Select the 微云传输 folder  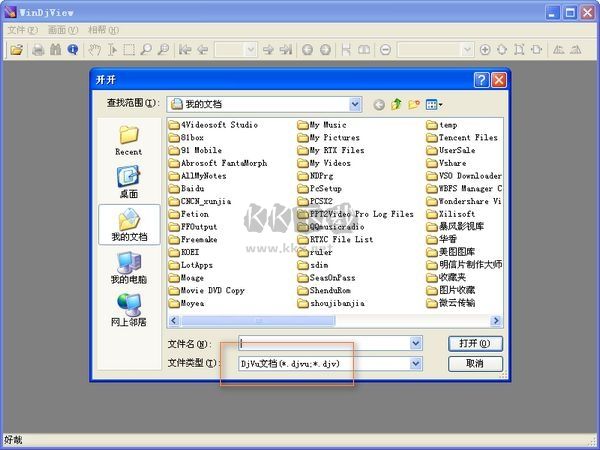tap(451, 303)
